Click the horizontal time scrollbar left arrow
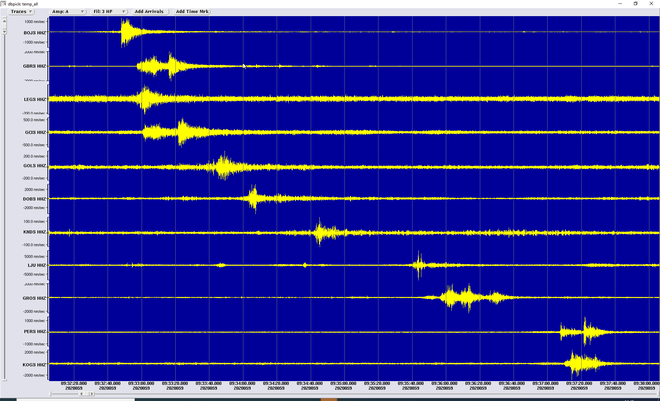The height and width of the screenshot is (401, 660). coord(81,394)
